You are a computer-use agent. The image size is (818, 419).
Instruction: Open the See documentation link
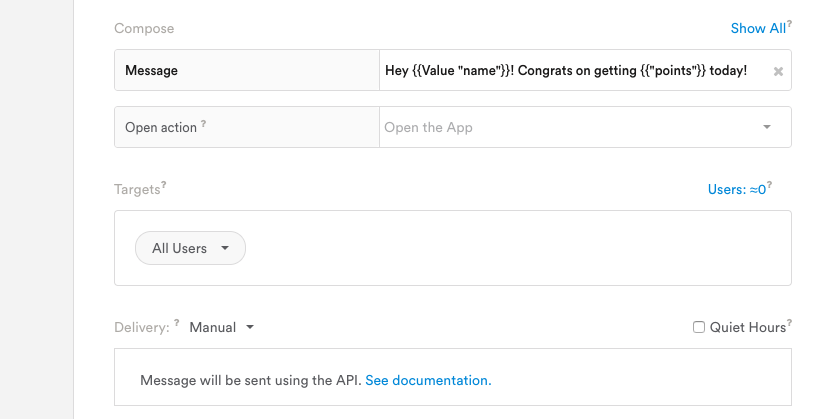tap(428, 380)
